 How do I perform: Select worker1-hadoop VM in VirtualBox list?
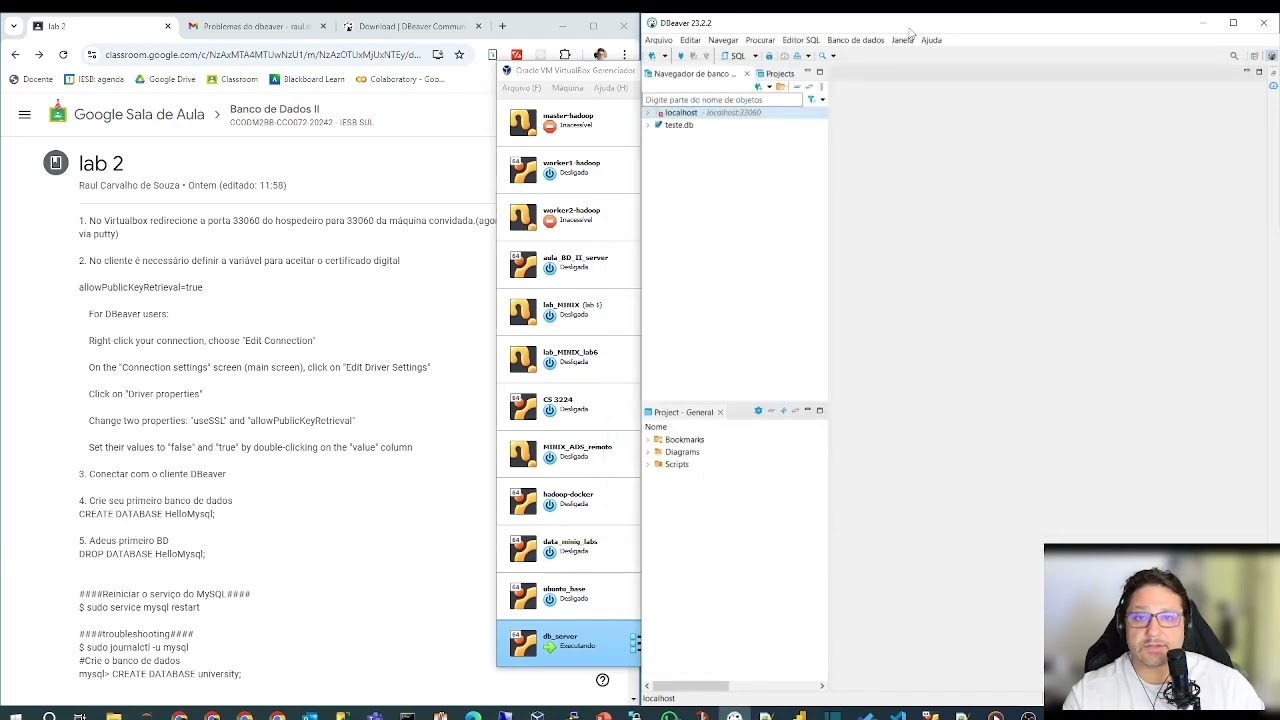pos(568,168)
